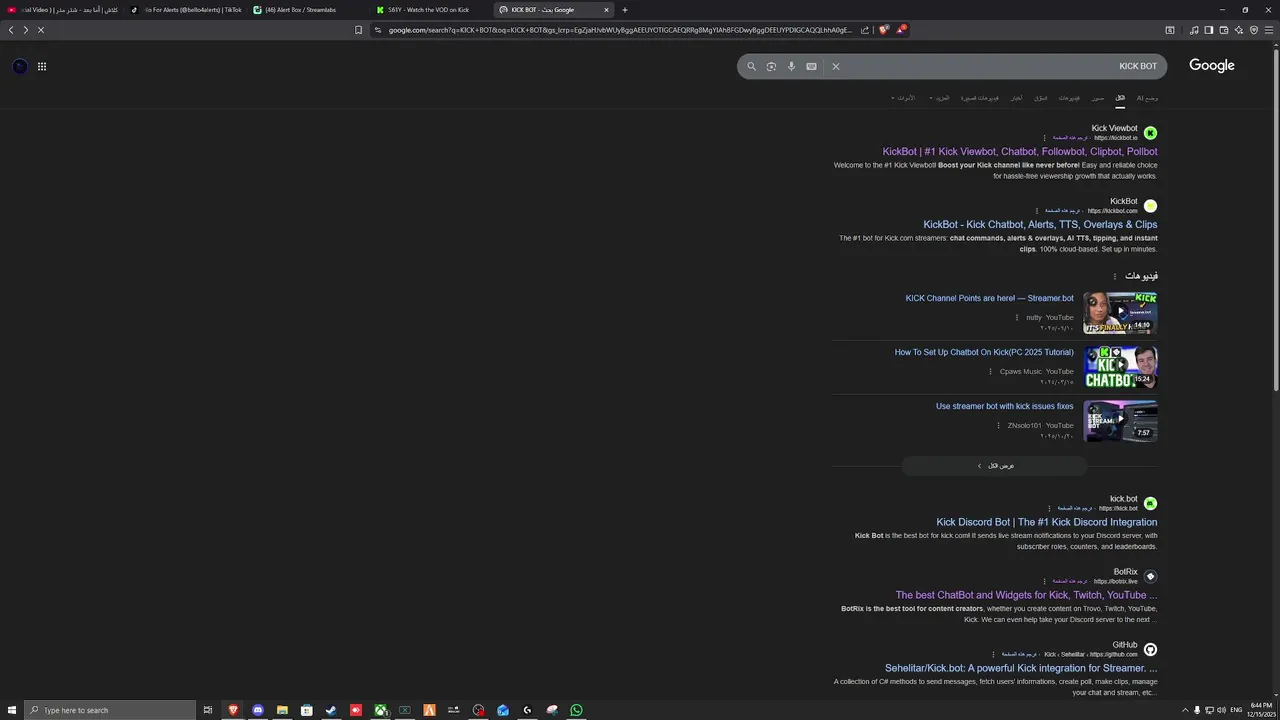
Task: Open BotRix best ChatBot and Widgets result
Action: [1026, 595]
